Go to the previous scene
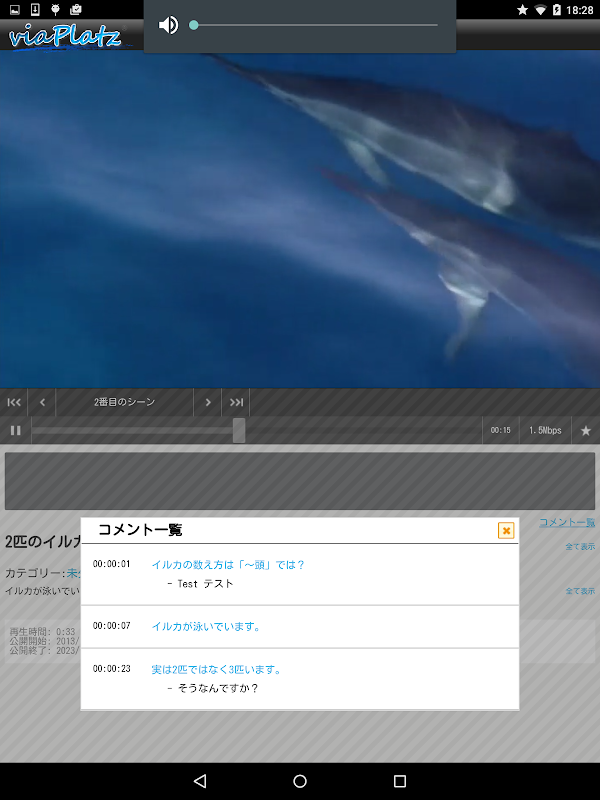 42,402
